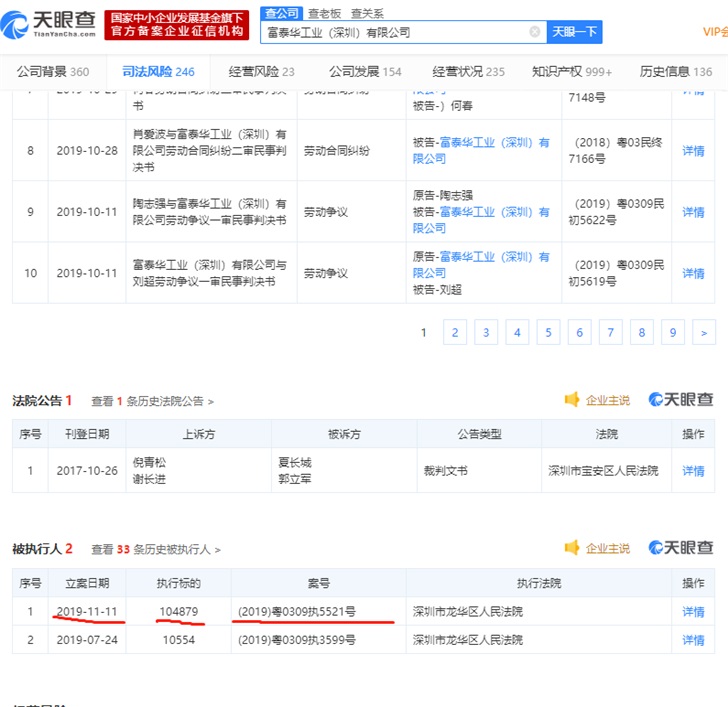Go to next page with the > arrow
This screenshot has height=707, width=728.
(704, 333)
